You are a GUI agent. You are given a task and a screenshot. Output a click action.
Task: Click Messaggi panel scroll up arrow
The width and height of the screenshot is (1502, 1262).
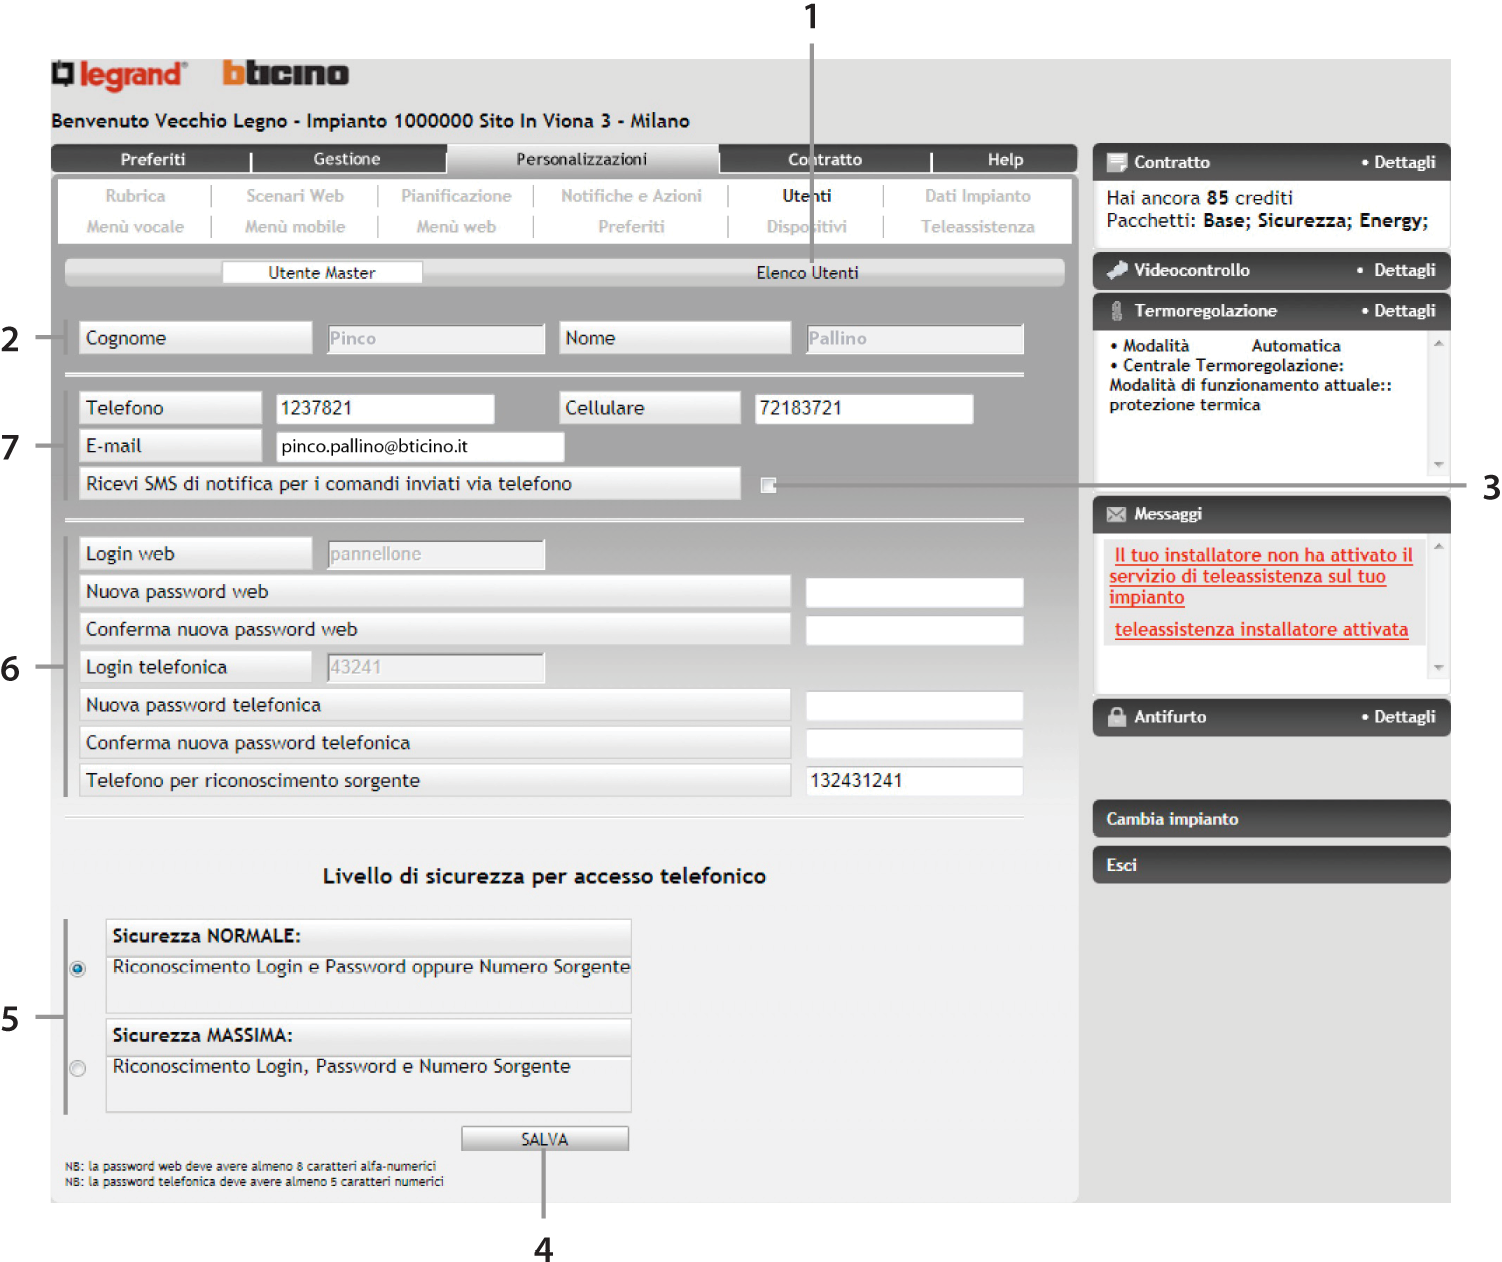tap(1438, 546)
